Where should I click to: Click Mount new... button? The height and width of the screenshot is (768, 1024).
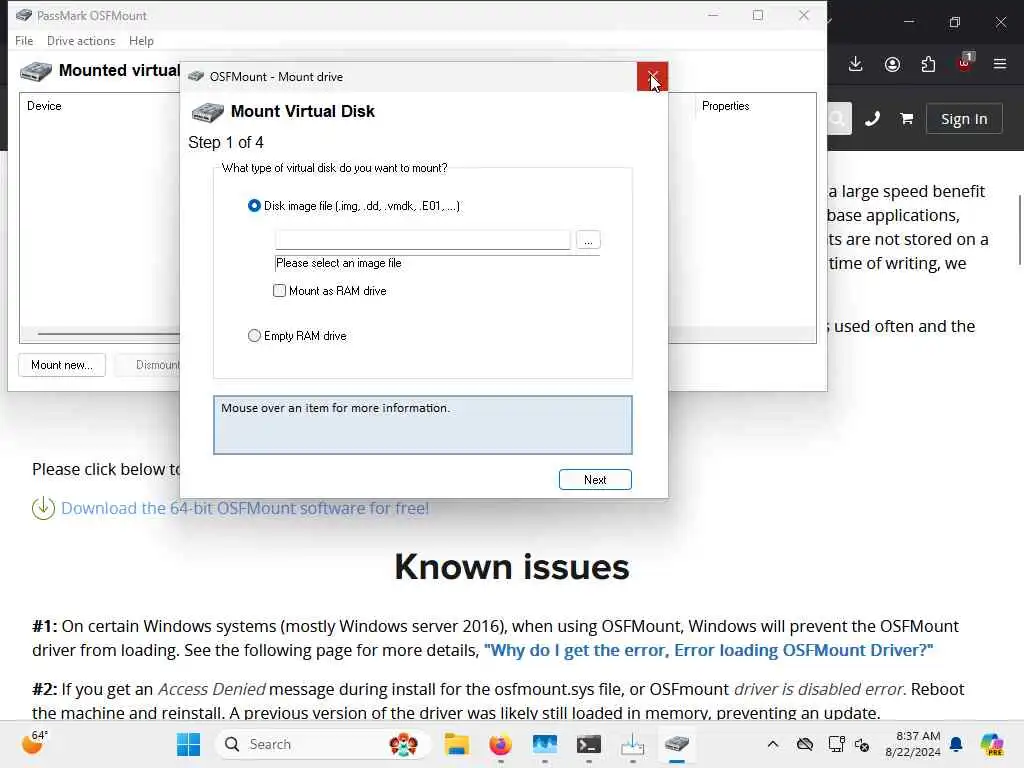pos(62,365)
